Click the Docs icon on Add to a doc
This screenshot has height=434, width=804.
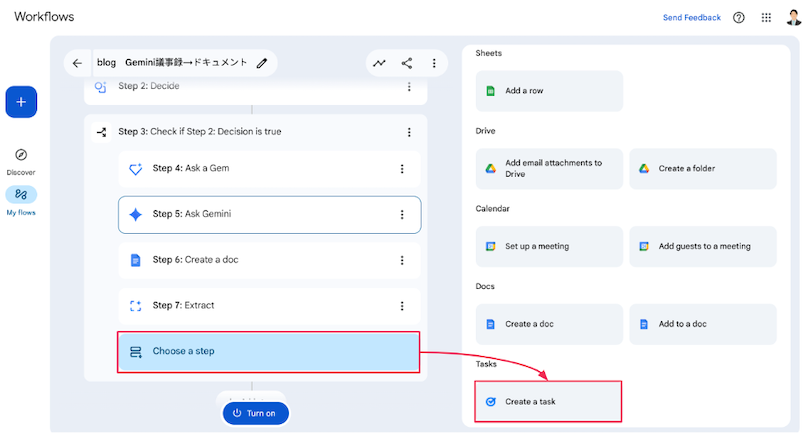[x=644, y=324]
